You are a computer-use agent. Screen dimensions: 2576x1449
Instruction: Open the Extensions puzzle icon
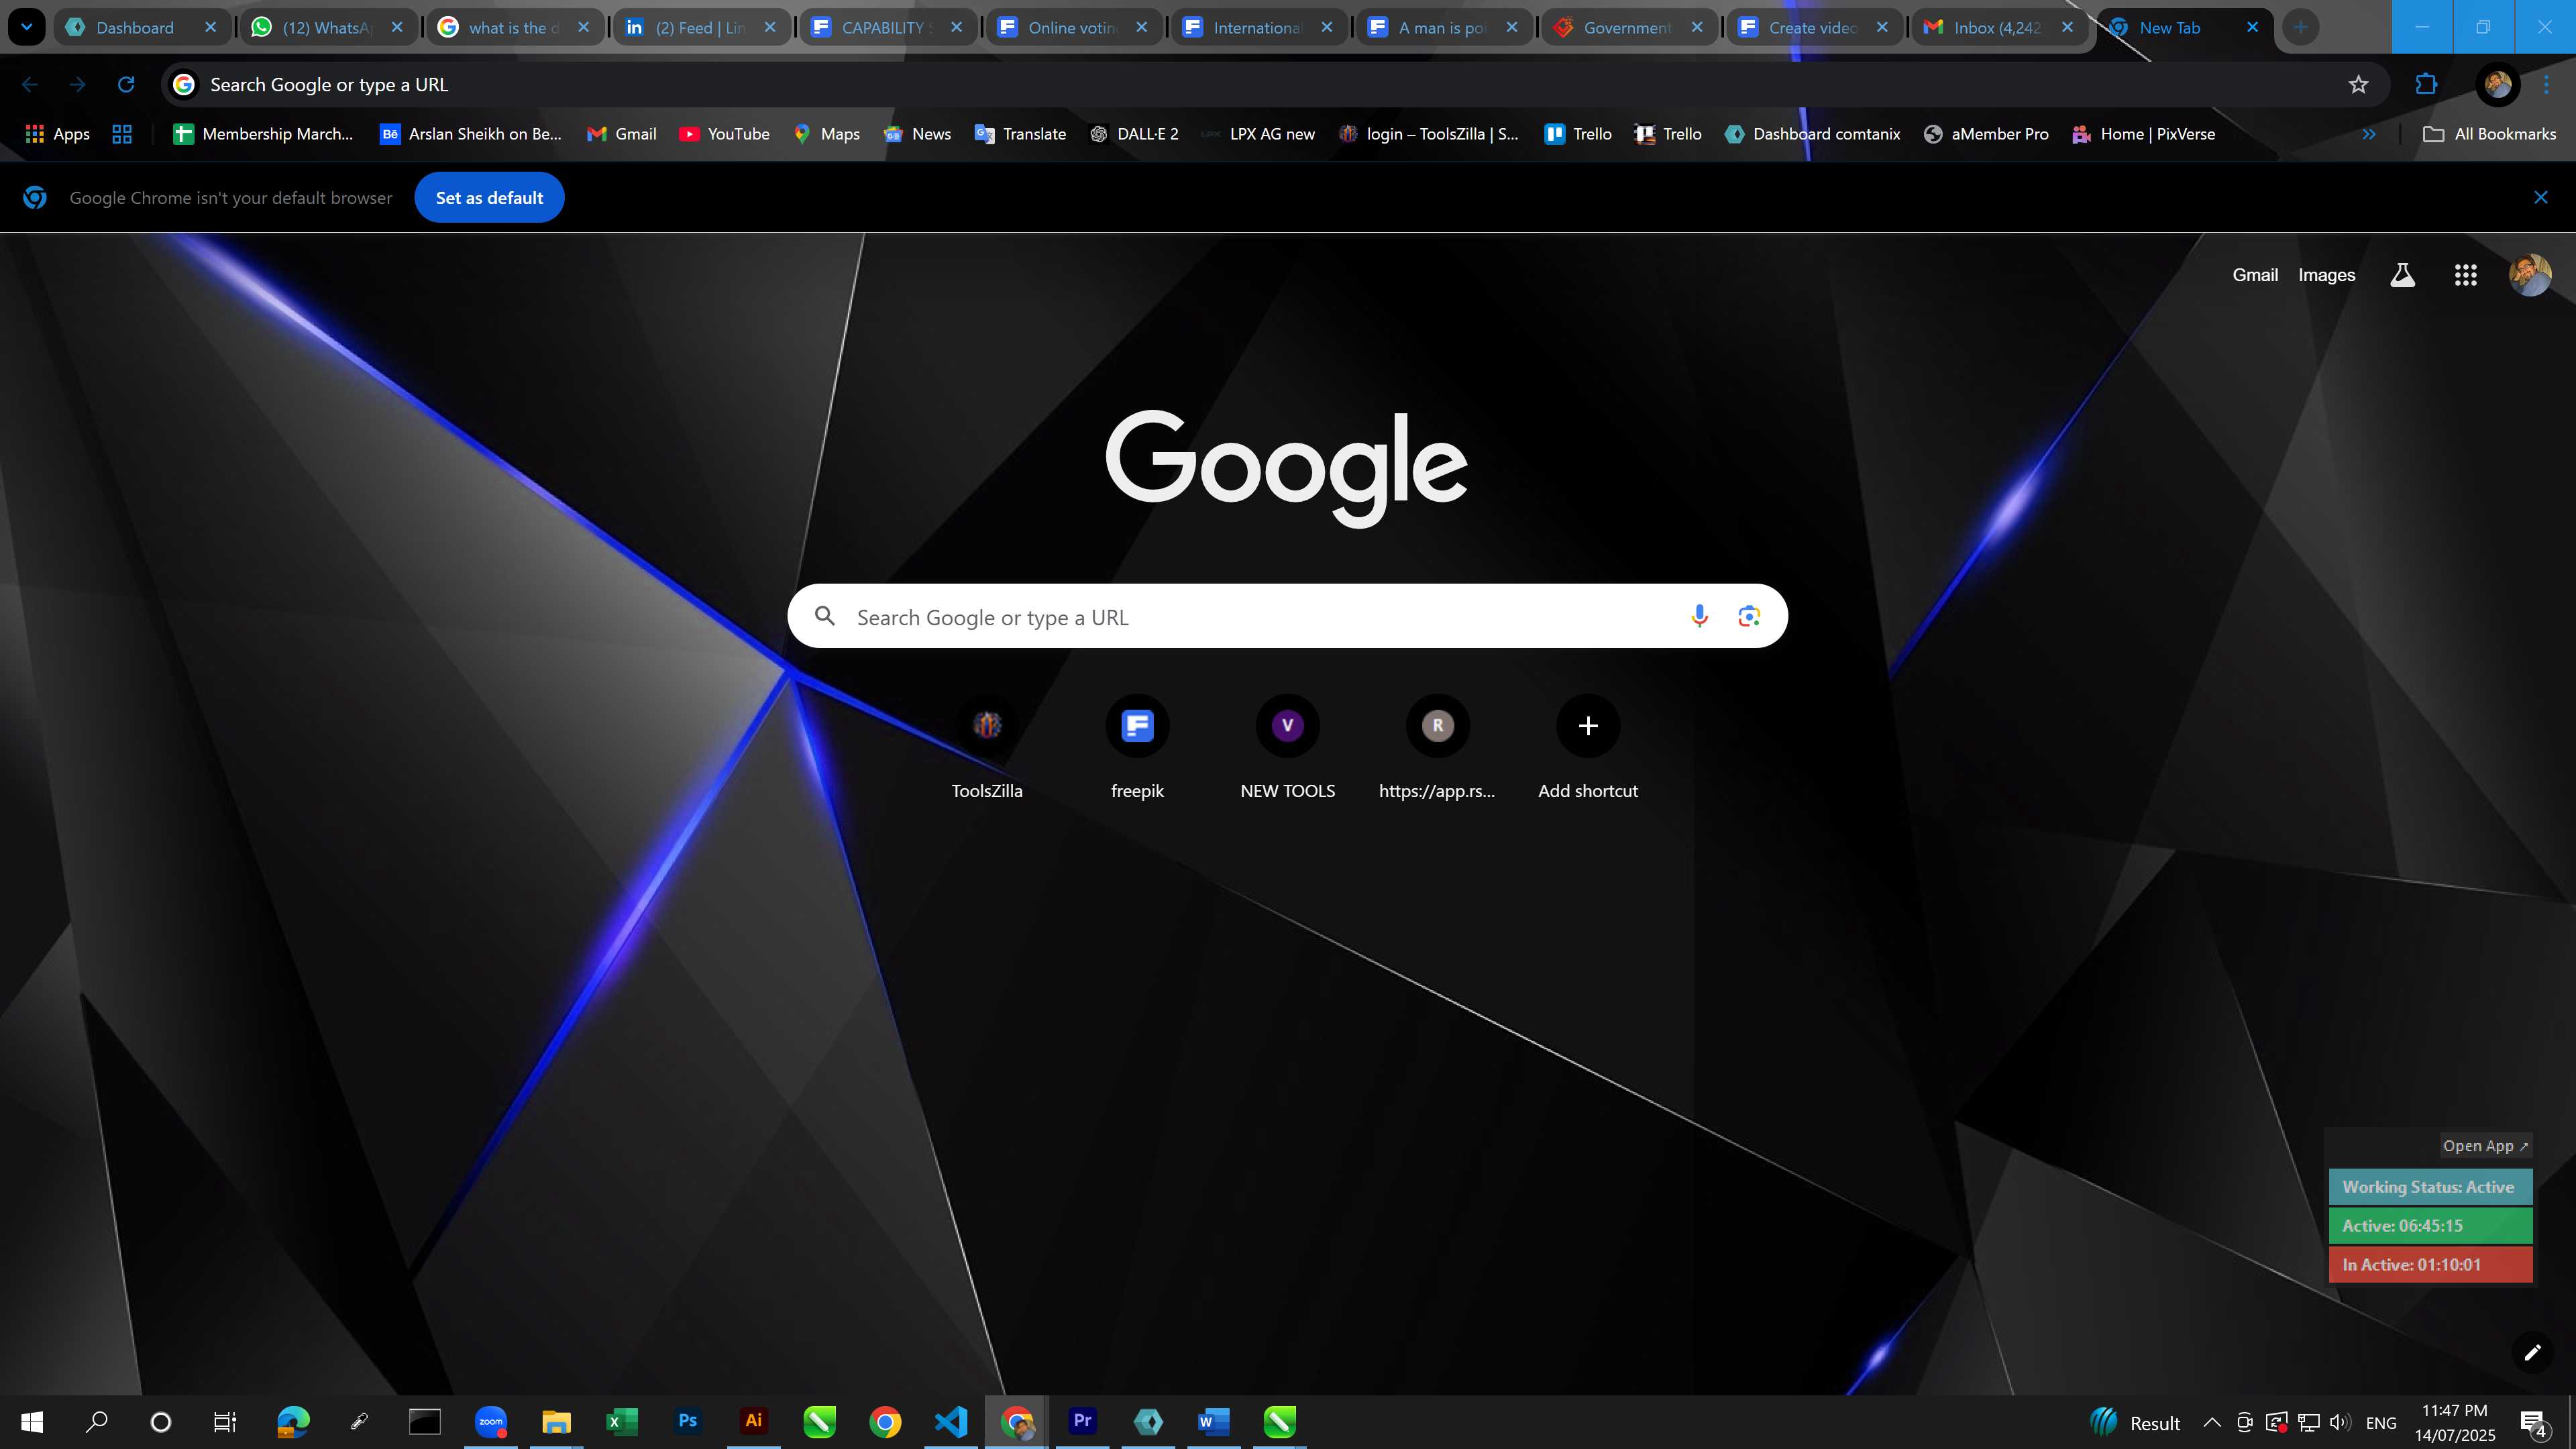coord(2427,85)
